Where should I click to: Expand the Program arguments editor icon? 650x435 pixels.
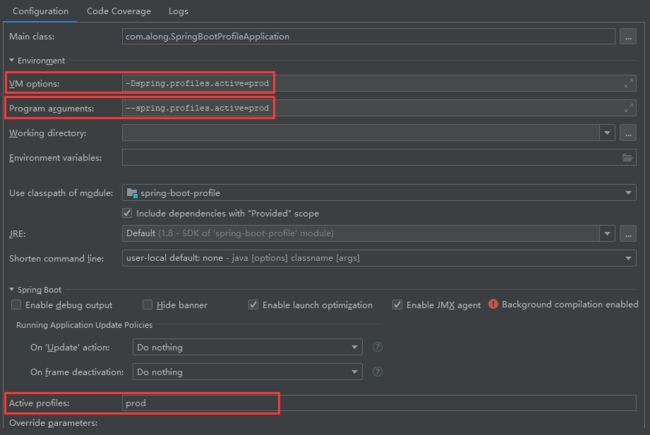pyautogui.click(x=628, y=108)
